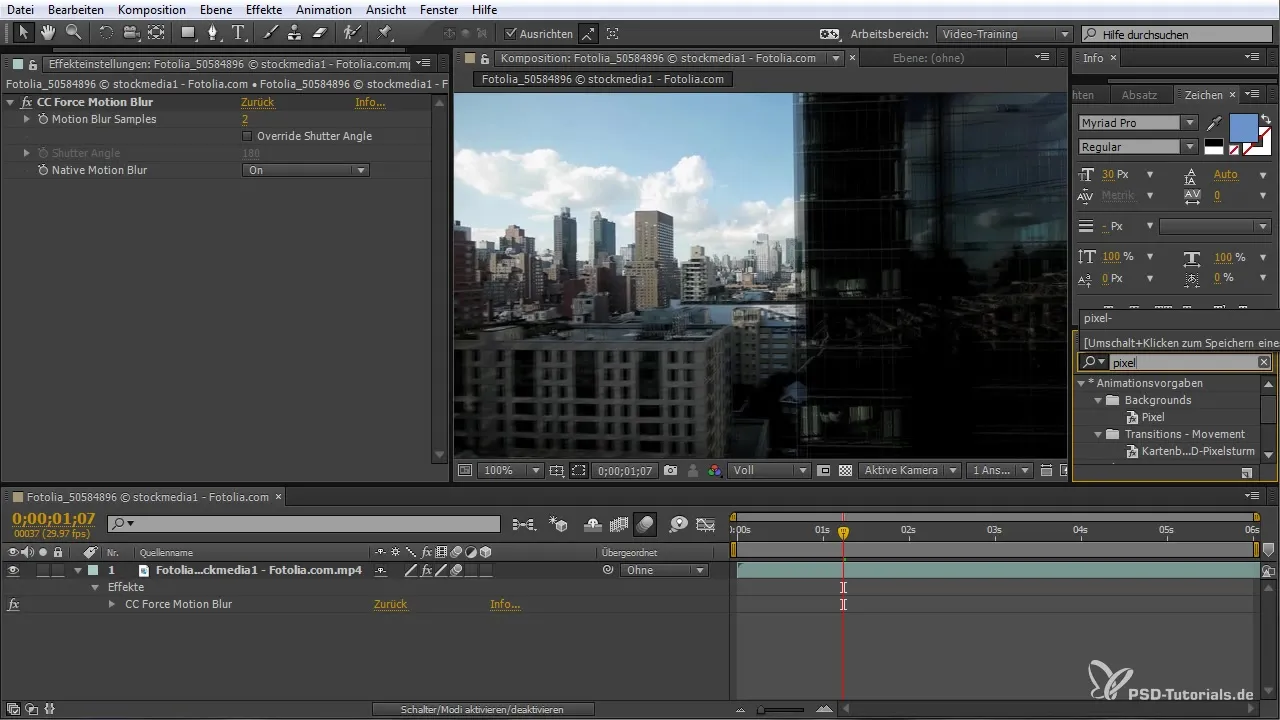Click the frame blending icon in timeline header
This screenshot has height=720, width=1280.
[x=618, y=524]
